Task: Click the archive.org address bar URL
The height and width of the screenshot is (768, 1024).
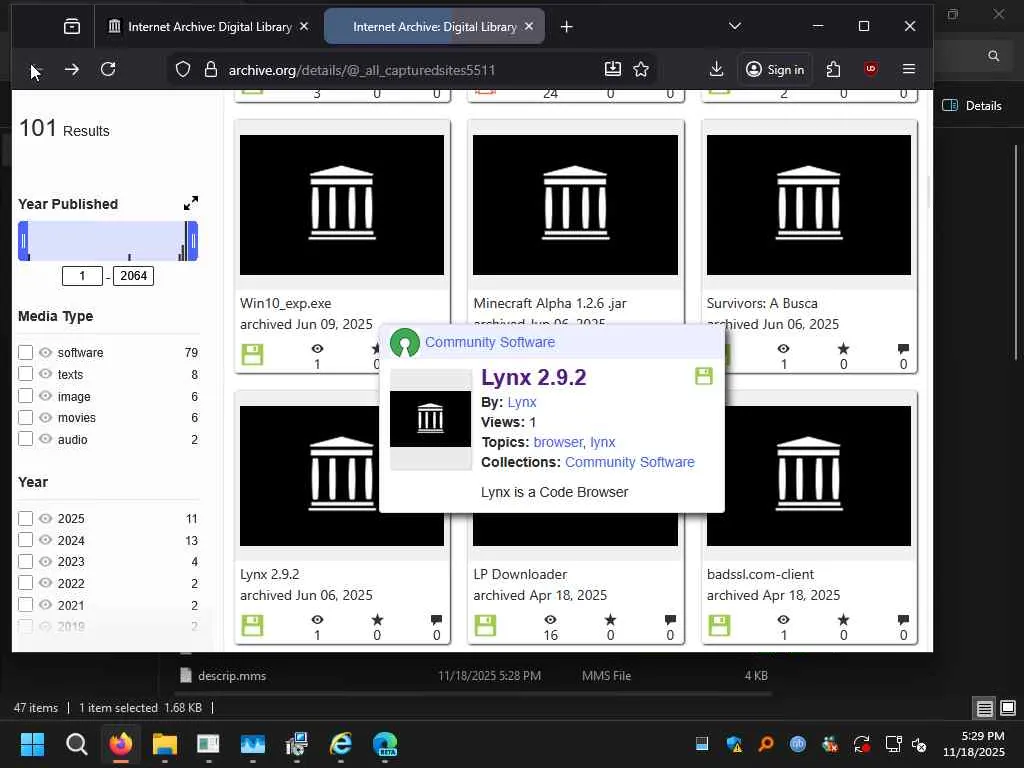Action: pyautogui.click(x=362, y=70)
